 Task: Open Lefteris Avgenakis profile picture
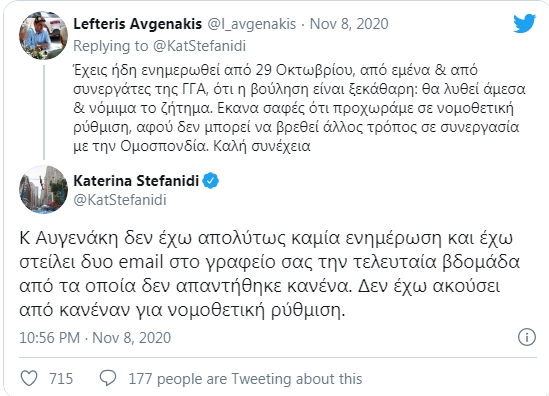pos(43,35)
